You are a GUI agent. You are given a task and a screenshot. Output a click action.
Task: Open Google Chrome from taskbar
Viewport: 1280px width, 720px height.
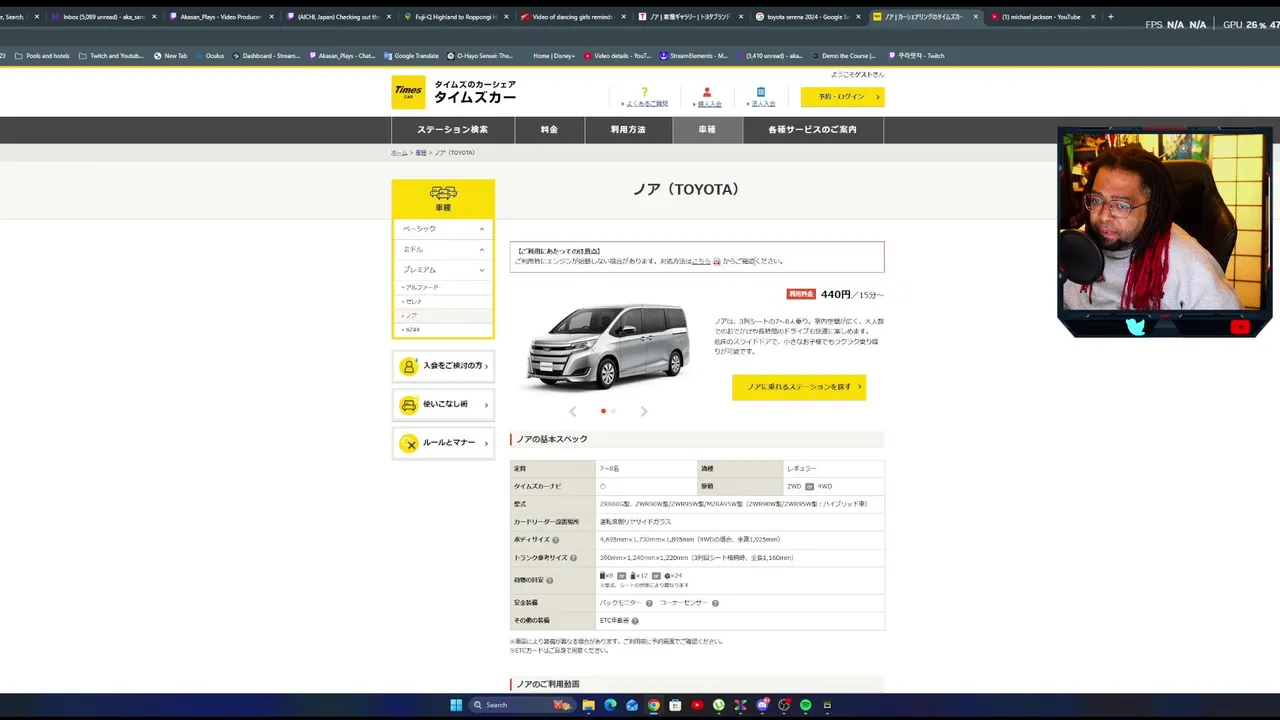click(654, 705)
